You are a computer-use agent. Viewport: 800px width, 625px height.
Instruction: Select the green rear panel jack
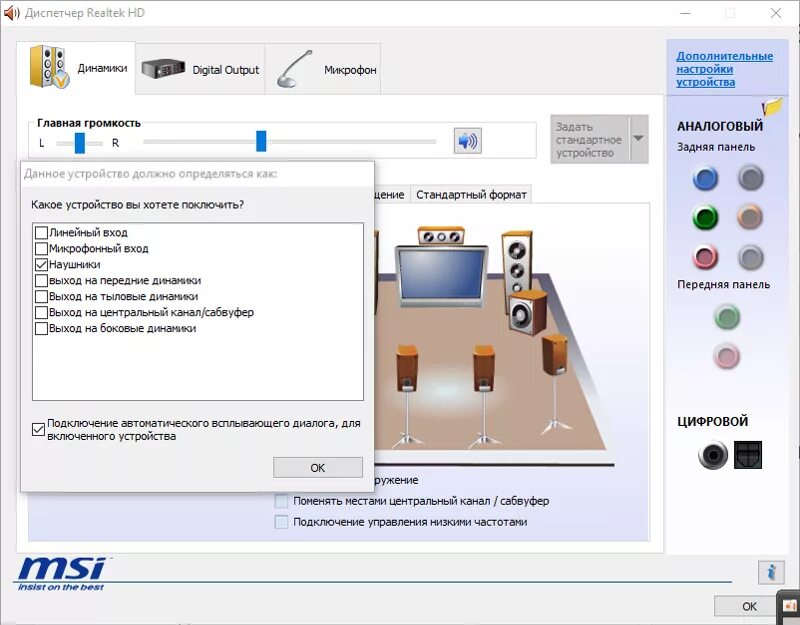[x=705, y=218]
